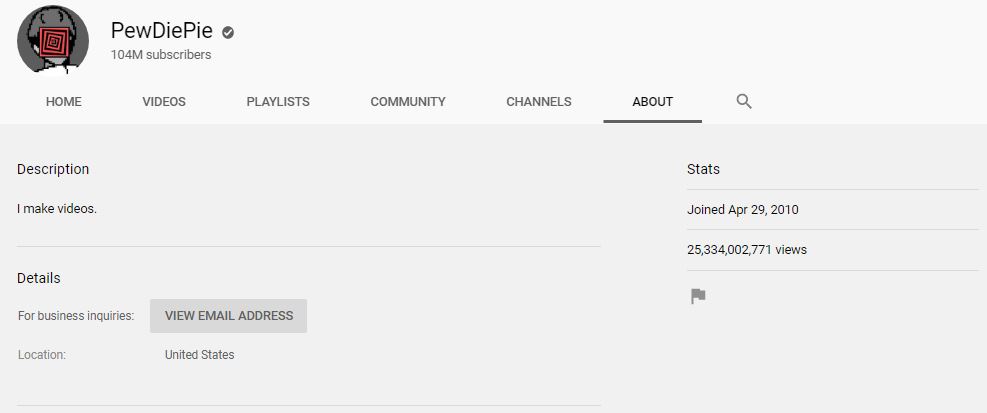Click the 'United States' location value
Screen dimensions: 987x413
[x=200, y=355]
